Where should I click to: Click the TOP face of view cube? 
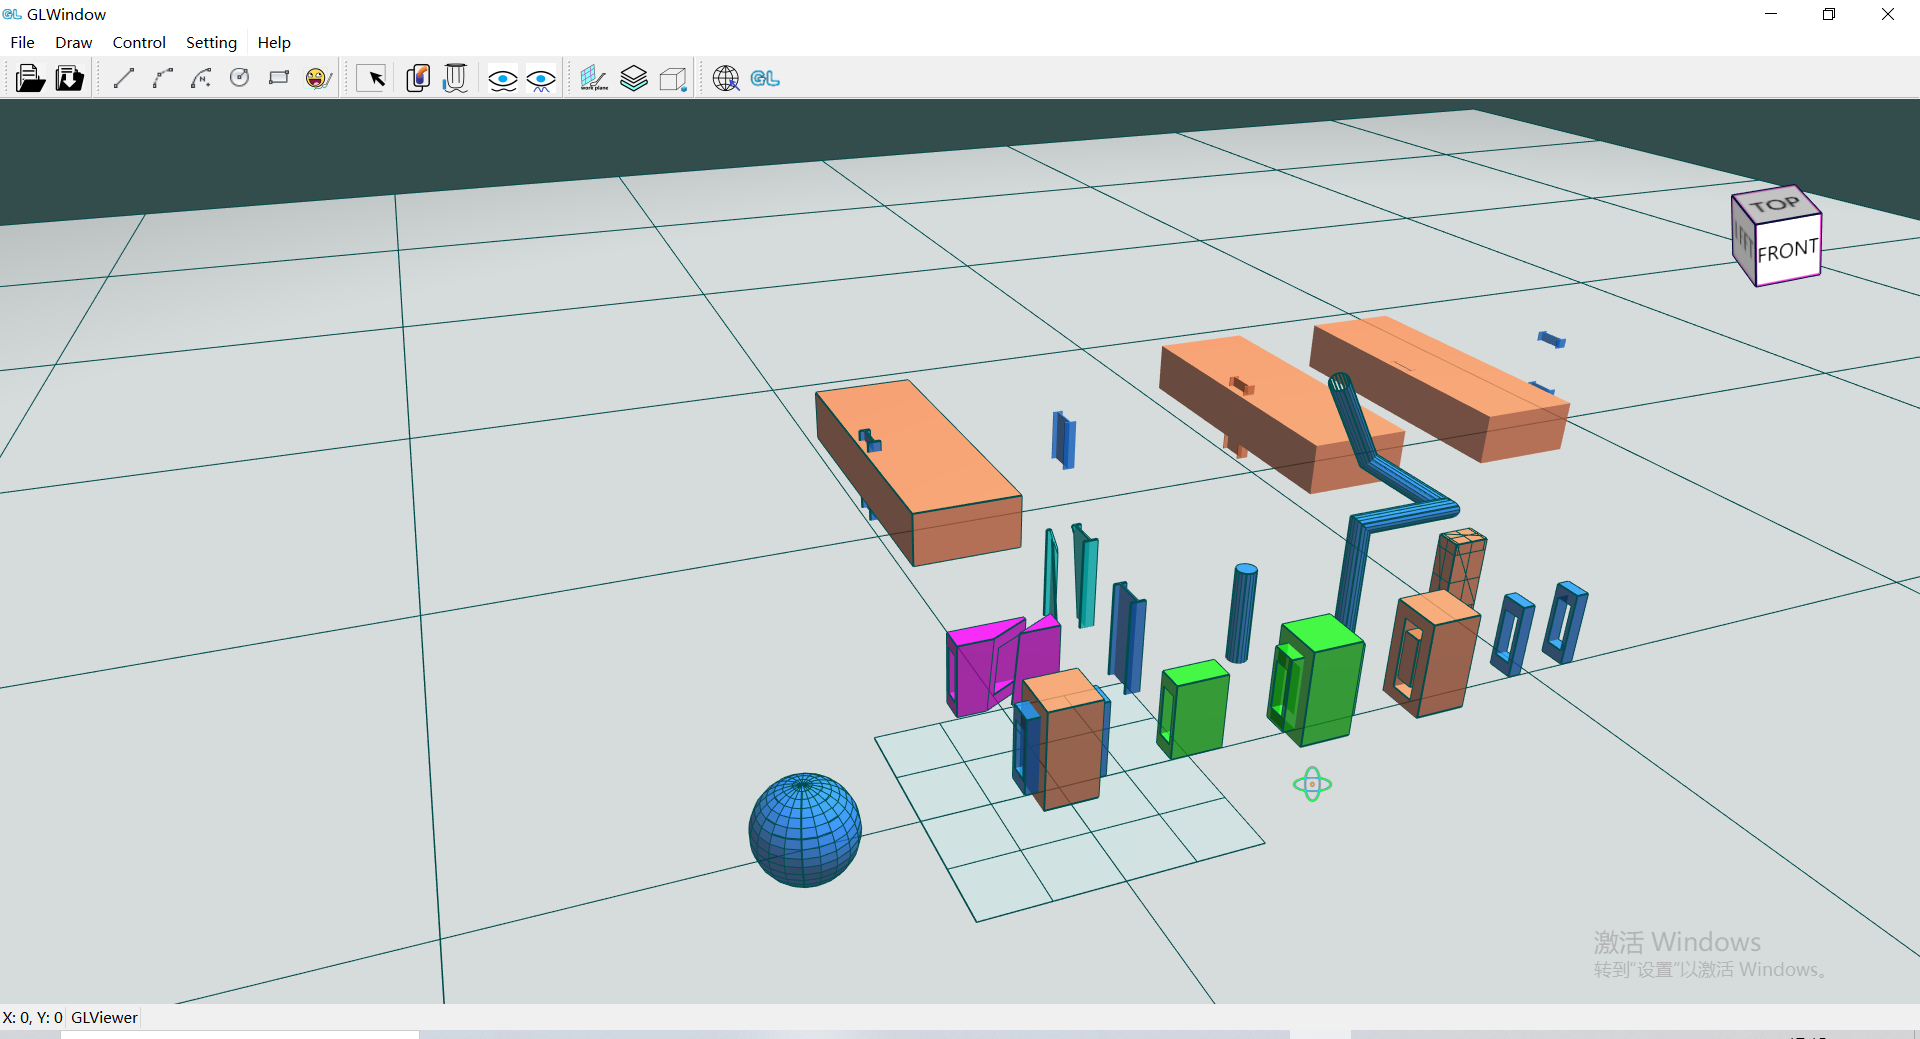pyautogui.click(x=1776, y=203)
